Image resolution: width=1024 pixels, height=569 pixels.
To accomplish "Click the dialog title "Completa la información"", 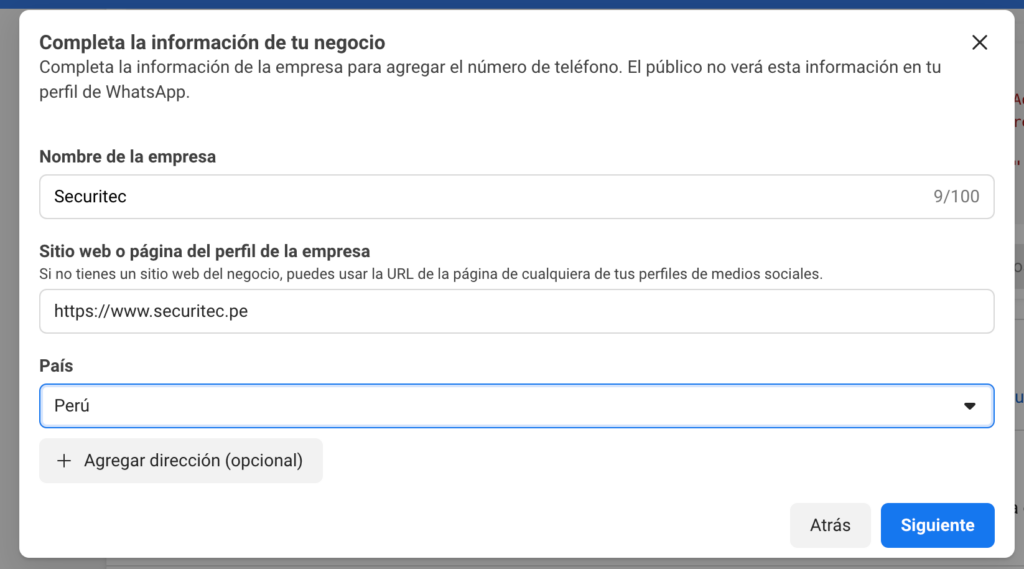I will click(x=211, y=42).
